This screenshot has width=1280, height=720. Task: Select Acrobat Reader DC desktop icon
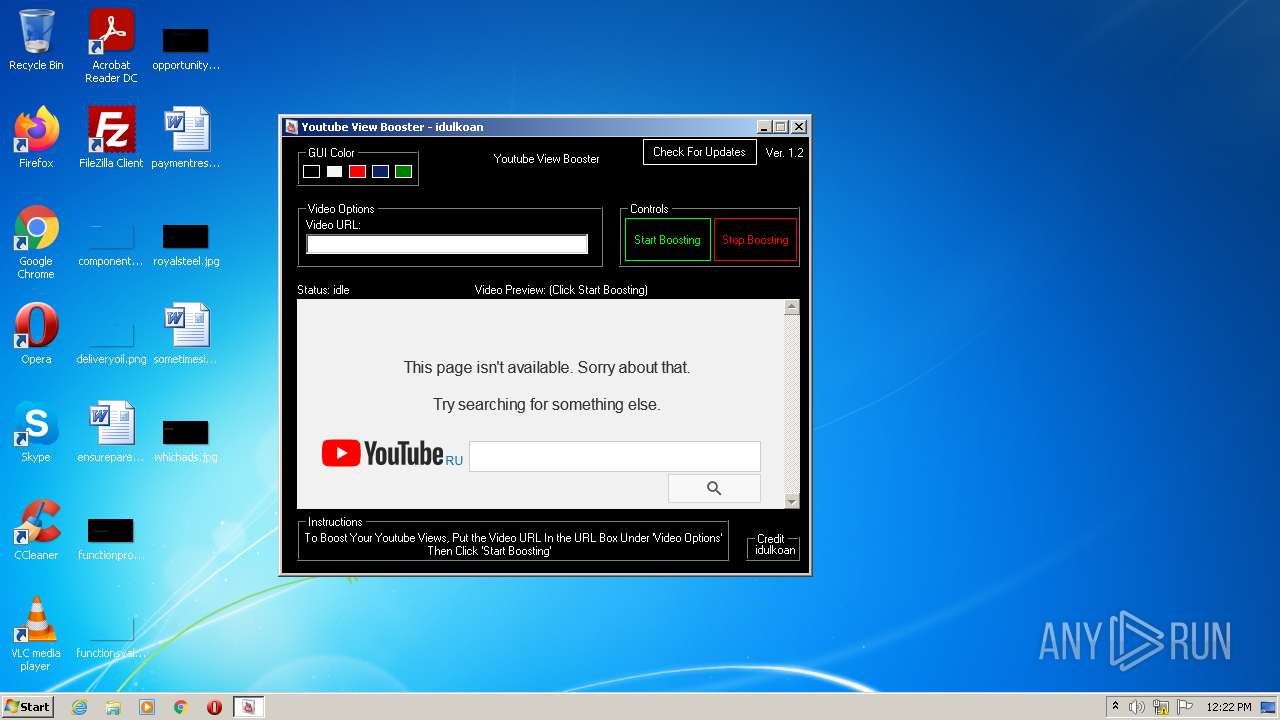click(111, 45)
